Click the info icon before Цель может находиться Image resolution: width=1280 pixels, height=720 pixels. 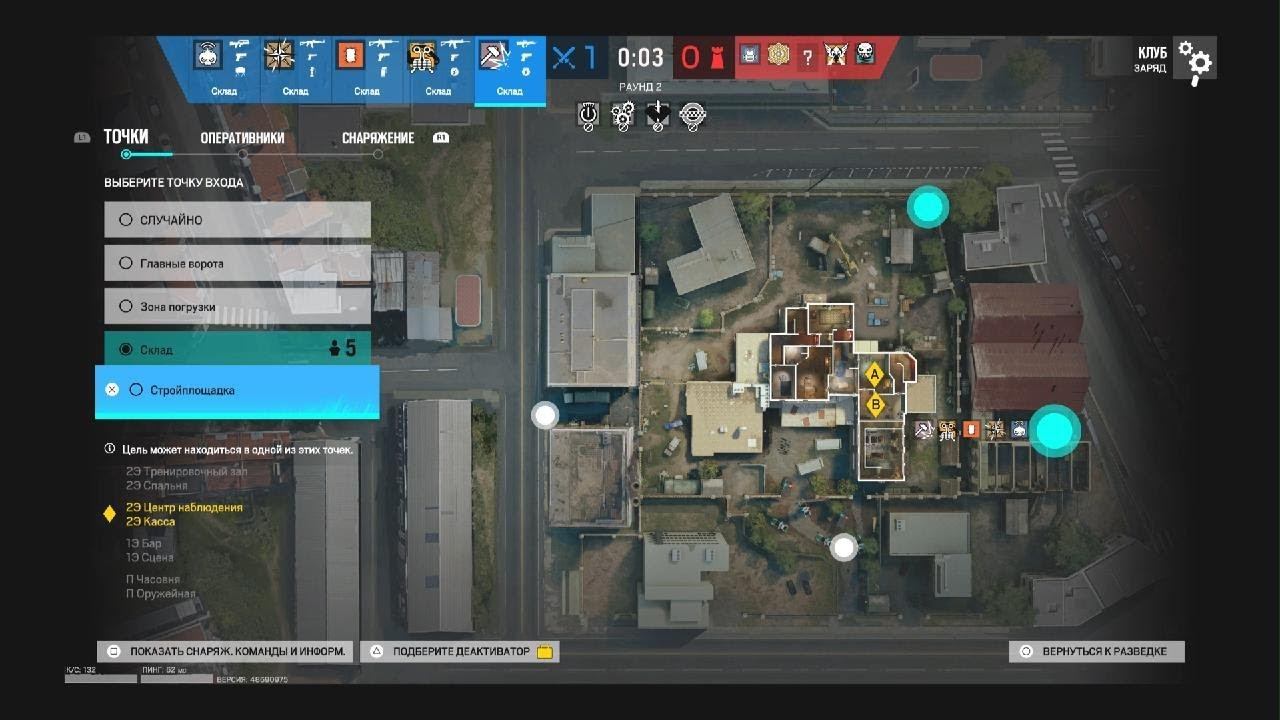[x=110, y=449]
